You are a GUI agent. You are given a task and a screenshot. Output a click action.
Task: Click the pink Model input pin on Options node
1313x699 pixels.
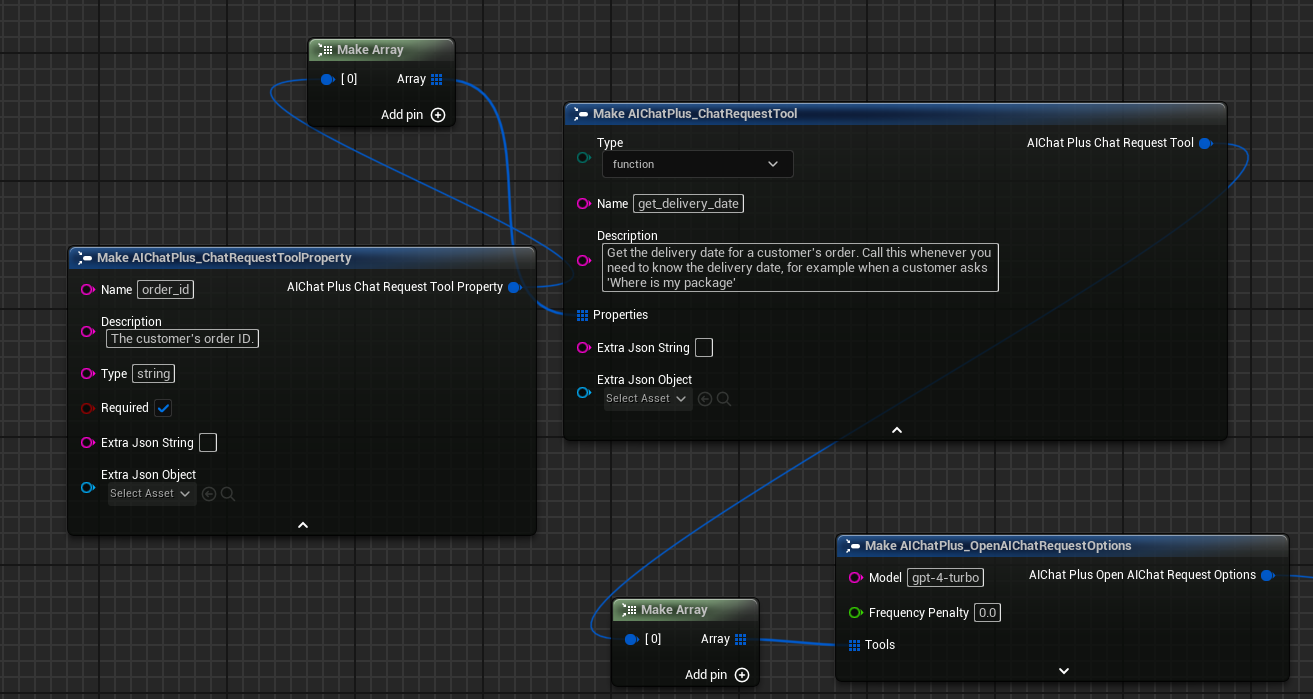856,578
